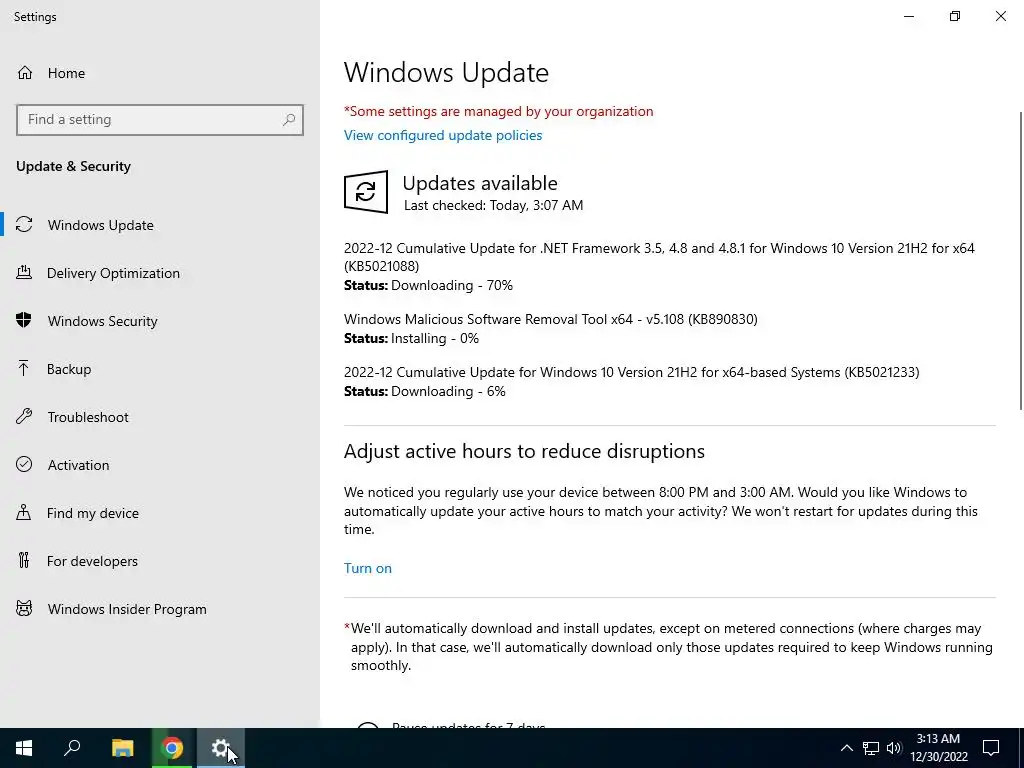
Task: Switch to Google Chrome in the taskbar
Action: pos(172,748)
